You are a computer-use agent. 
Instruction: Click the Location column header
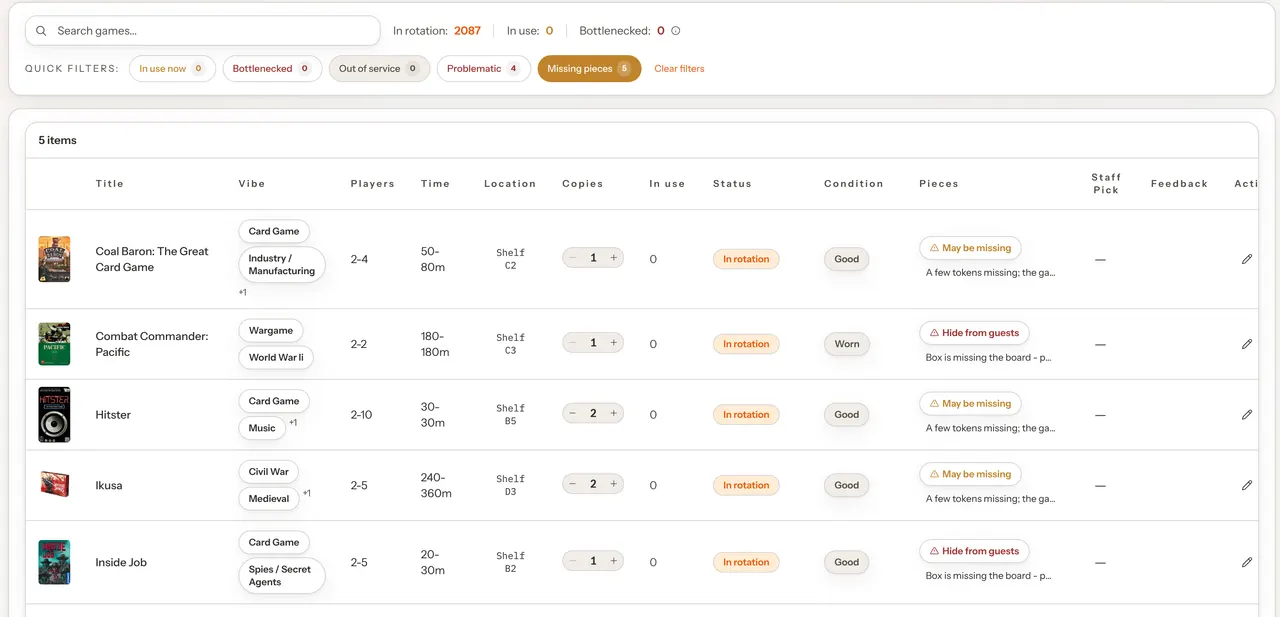tap(510, 184)
